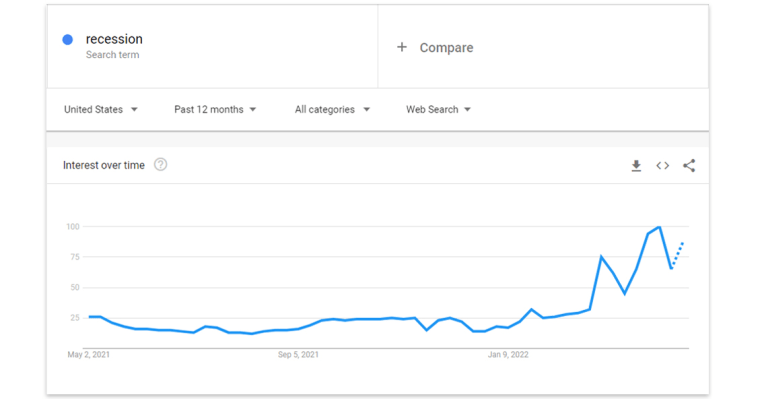The image size is (760, 399).
Task: Change the Web Search type dropdown
Action: click(438, 110)
